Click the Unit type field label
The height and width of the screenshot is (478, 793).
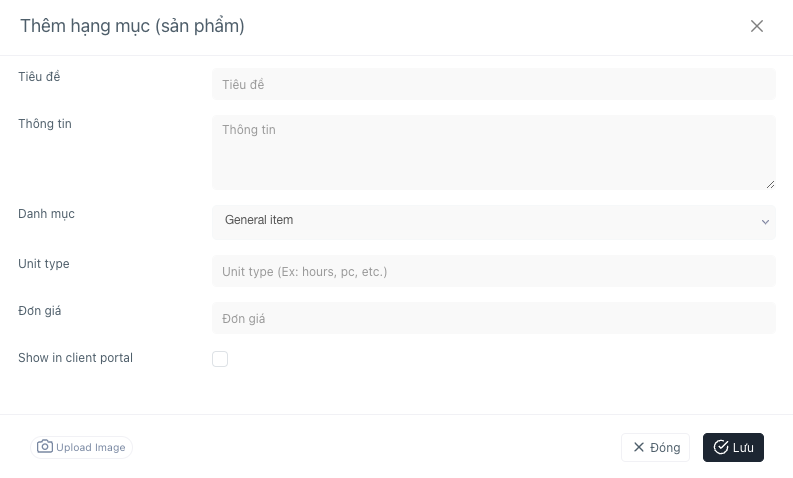pos(43,264)
